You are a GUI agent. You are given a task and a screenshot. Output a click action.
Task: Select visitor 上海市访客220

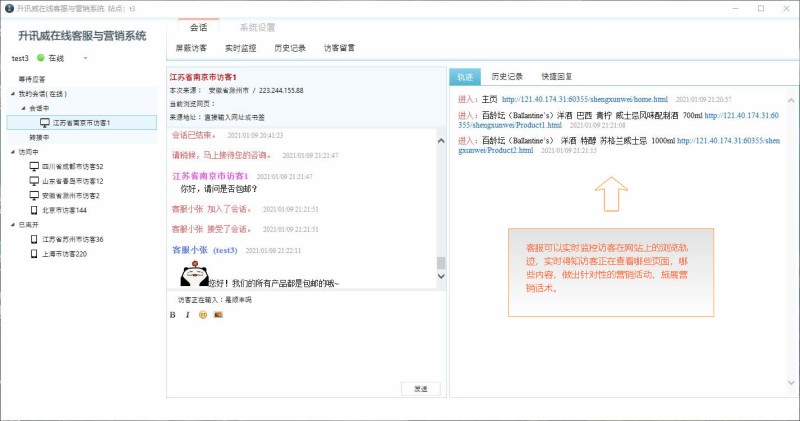(x=64, y=254)
